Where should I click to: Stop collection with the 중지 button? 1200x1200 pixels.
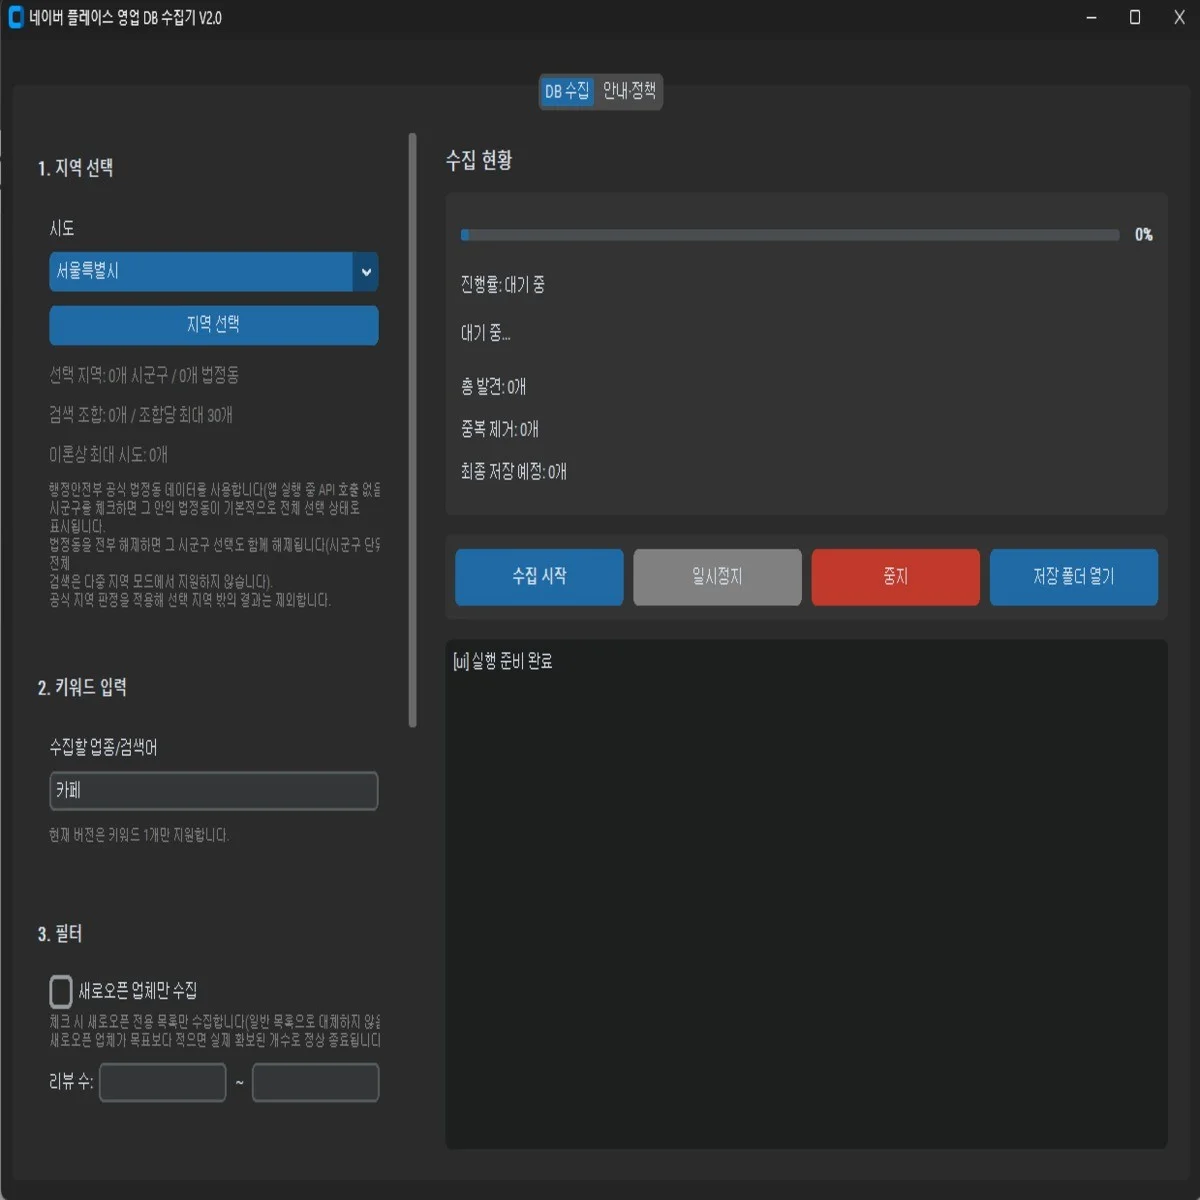tap(895, 577)
